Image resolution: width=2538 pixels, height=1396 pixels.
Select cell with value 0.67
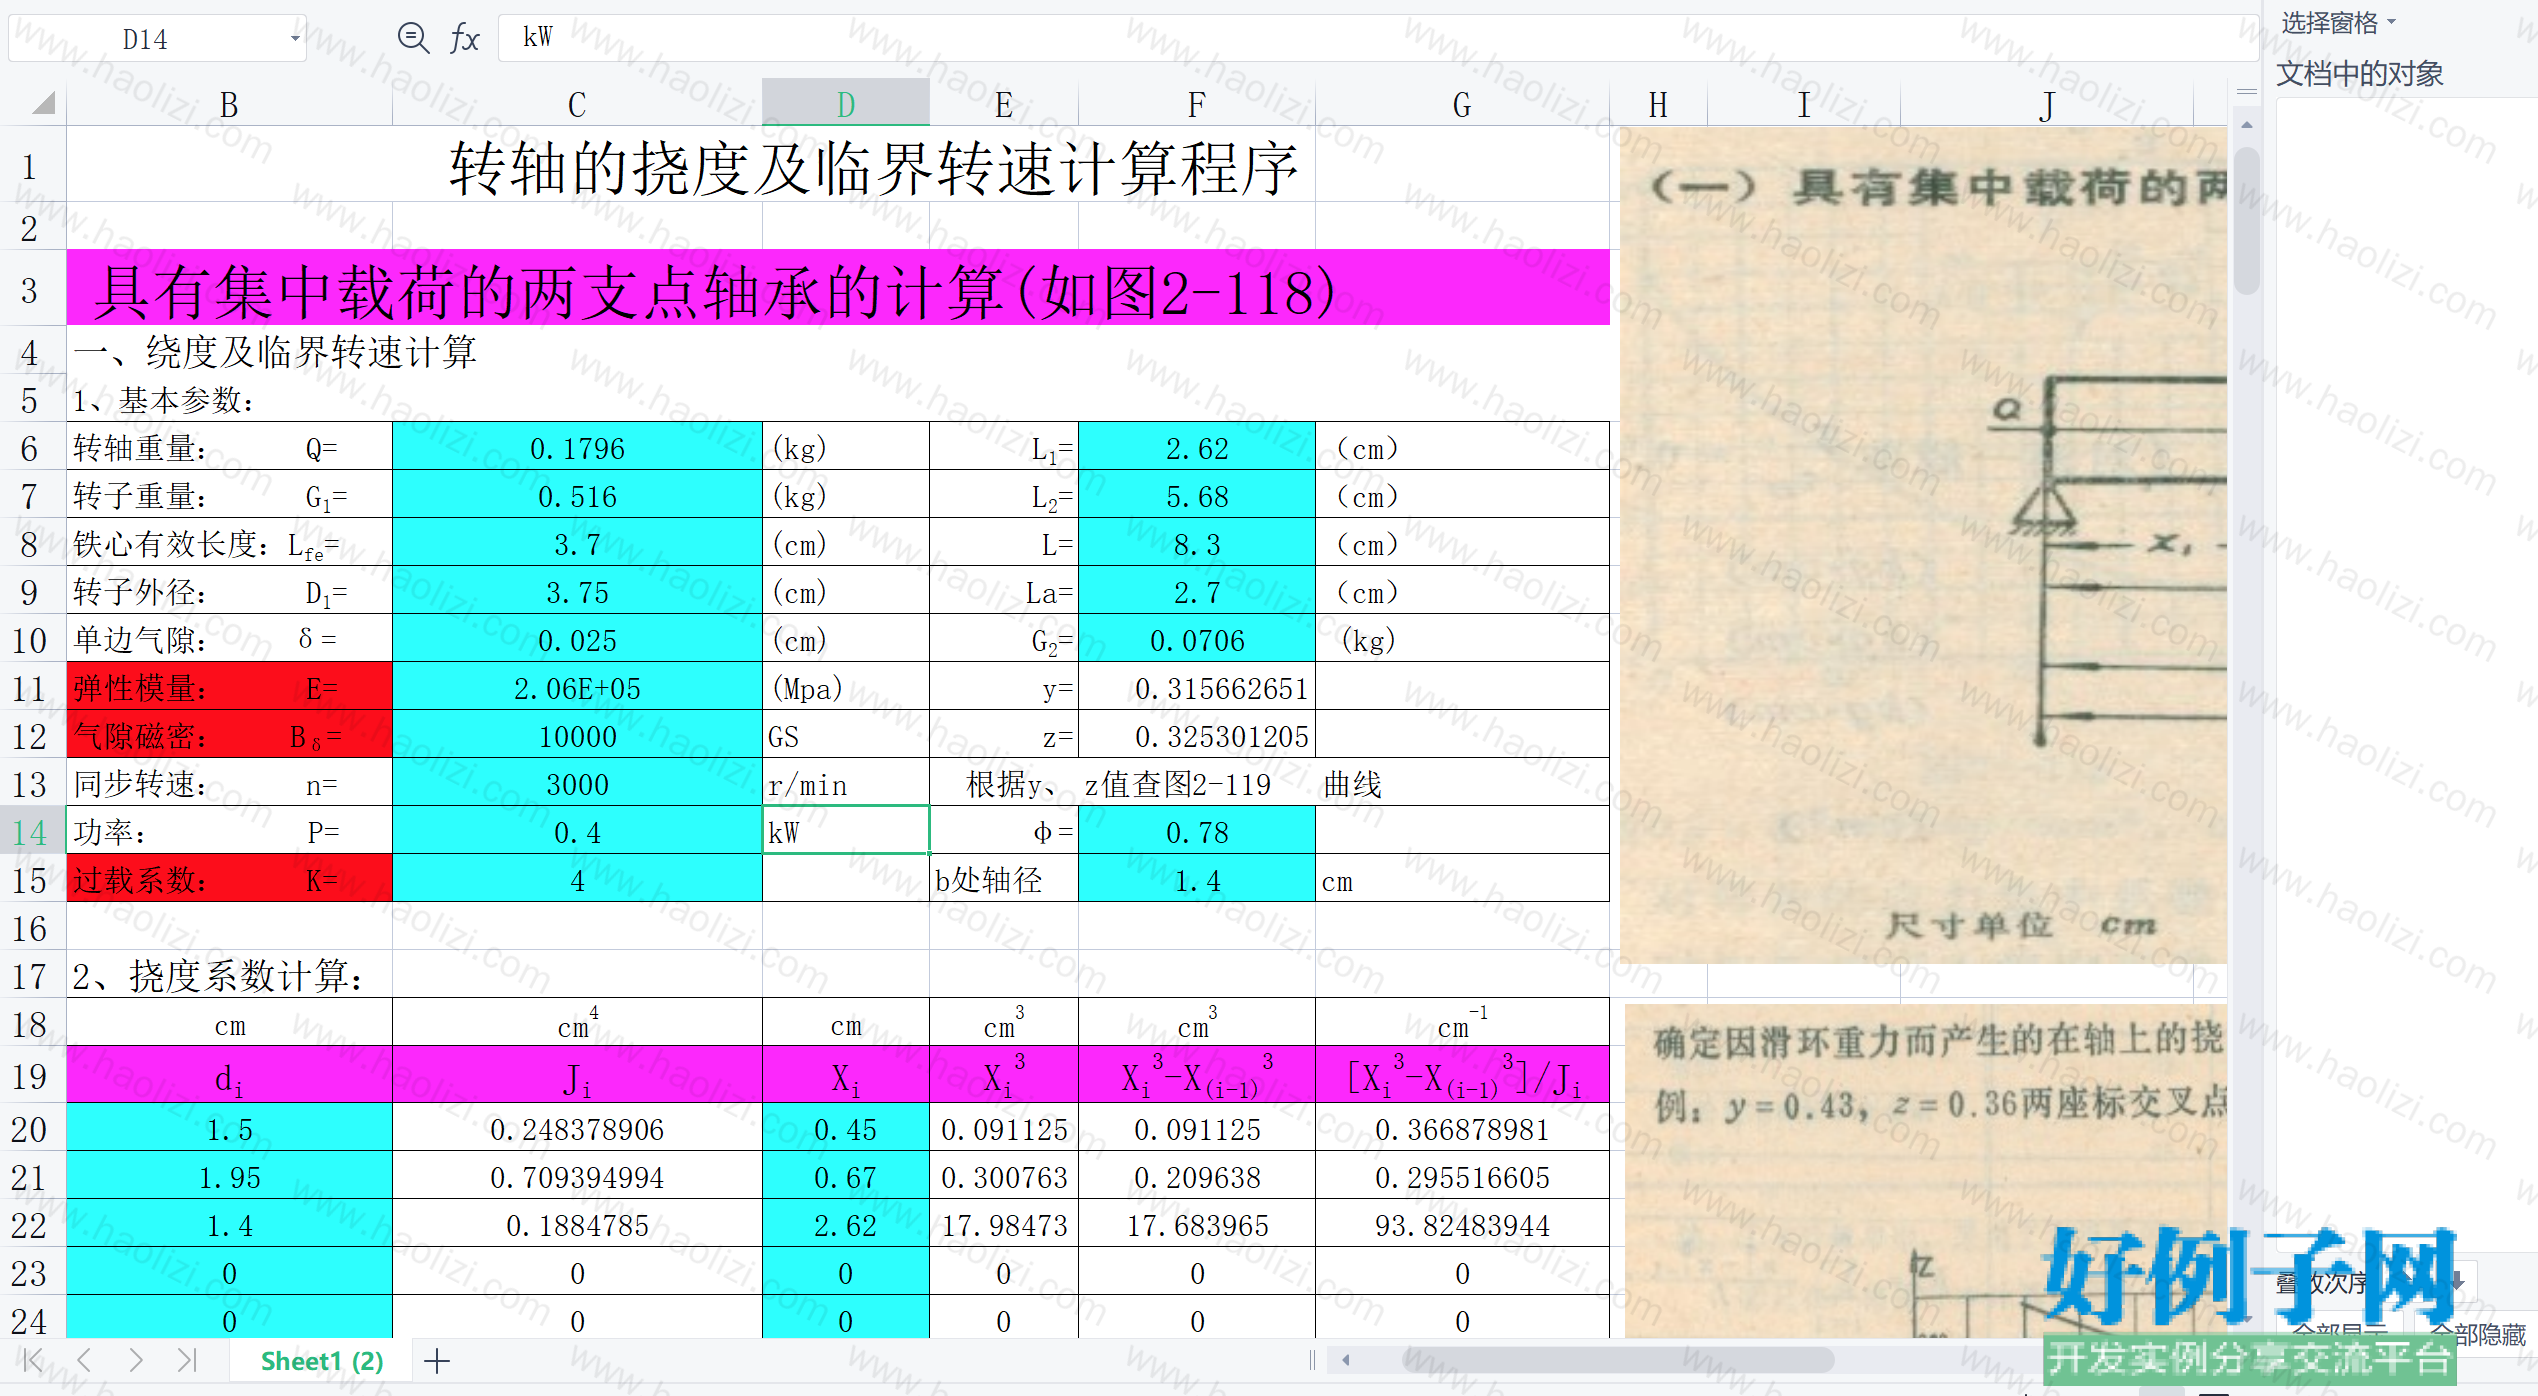[846, 1176]
